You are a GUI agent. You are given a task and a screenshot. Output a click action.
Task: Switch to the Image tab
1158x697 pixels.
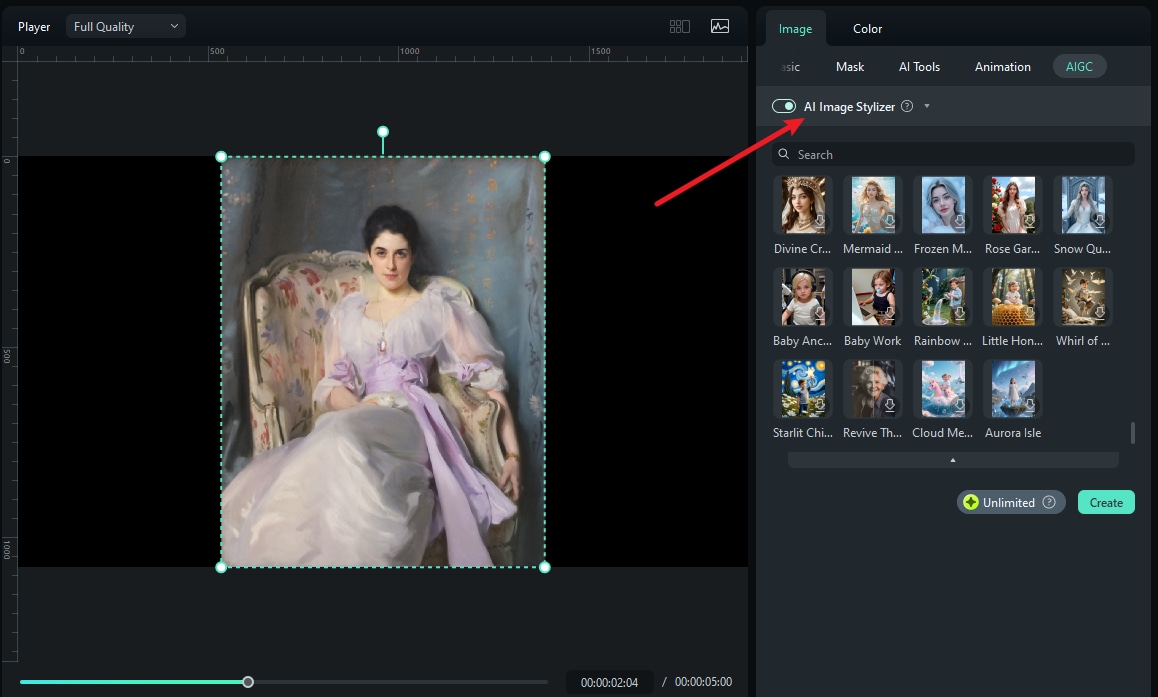pos(795,29)
